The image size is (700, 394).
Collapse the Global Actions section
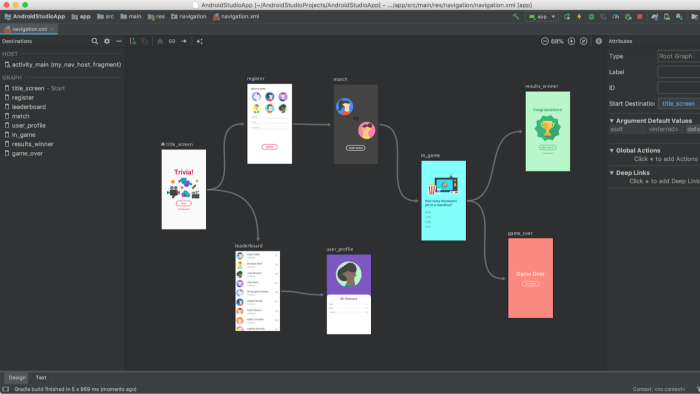(x=612, y=150)
